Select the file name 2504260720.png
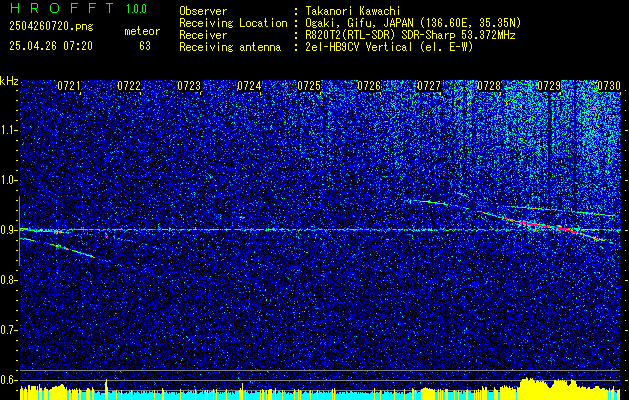629x400 pixels. tap(51, 27)
